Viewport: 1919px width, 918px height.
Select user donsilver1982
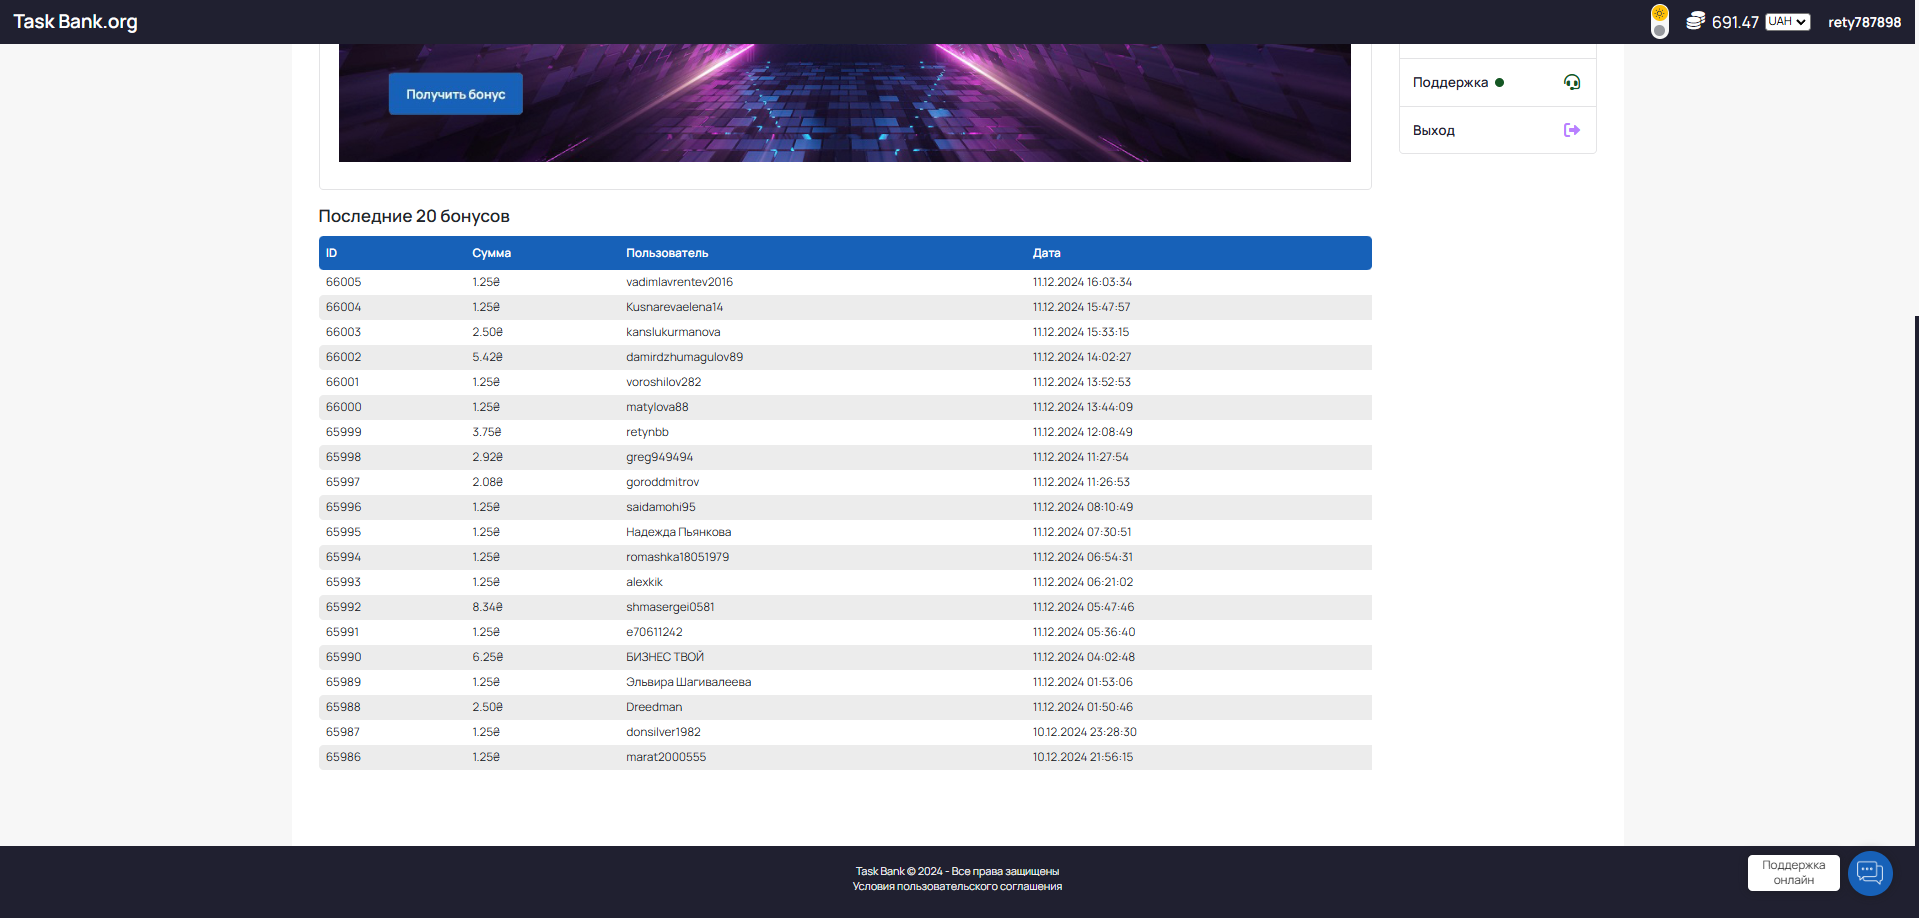click(663, 732)
